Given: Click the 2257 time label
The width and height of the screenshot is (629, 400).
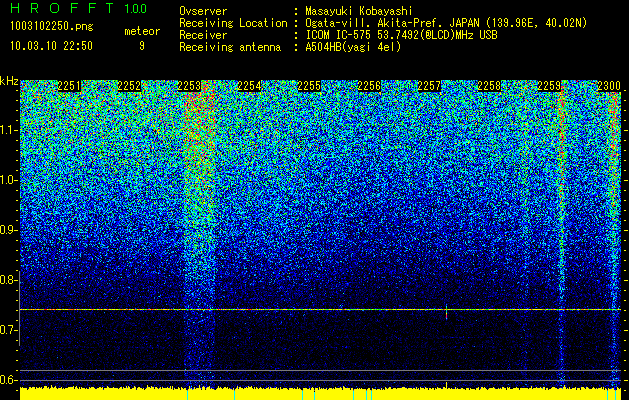Looking at the screenshot, I should (429, 86).
